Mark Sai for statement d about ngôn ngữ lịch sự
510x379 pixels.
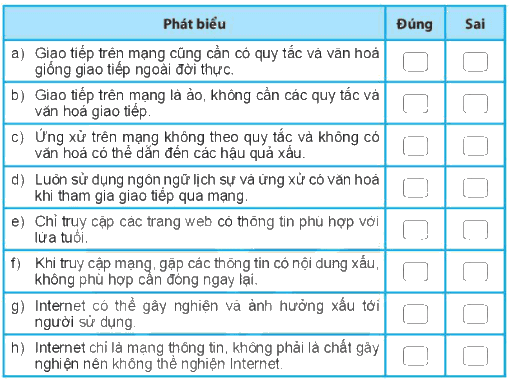[x=475, y=188]
